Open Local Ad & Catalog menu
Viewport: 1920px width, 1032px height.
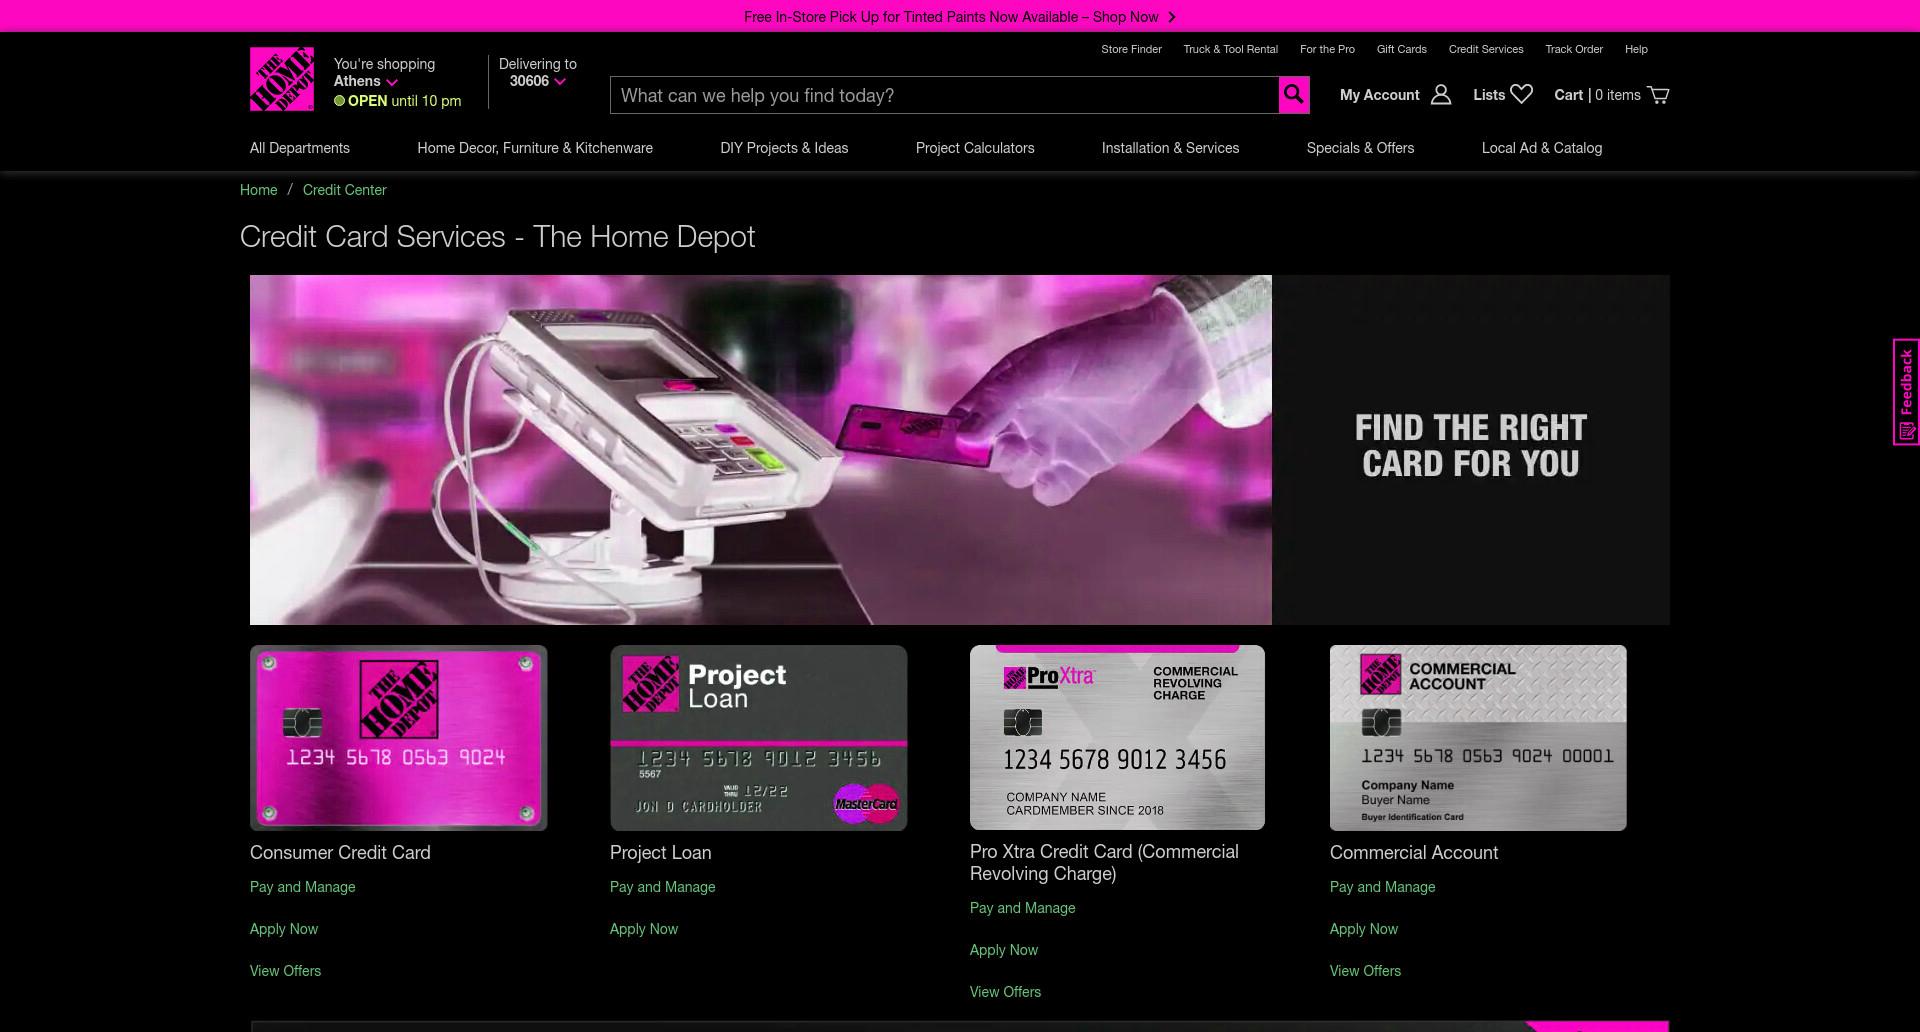pyautogui.click(x=1542, y=148)
